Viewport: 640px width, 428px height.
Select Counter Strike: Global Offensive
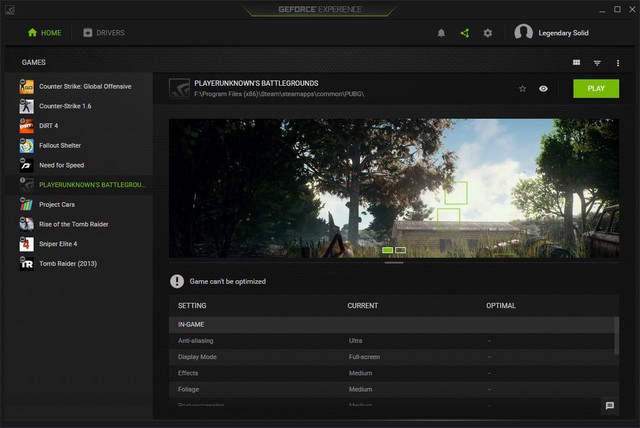point(80,86)
